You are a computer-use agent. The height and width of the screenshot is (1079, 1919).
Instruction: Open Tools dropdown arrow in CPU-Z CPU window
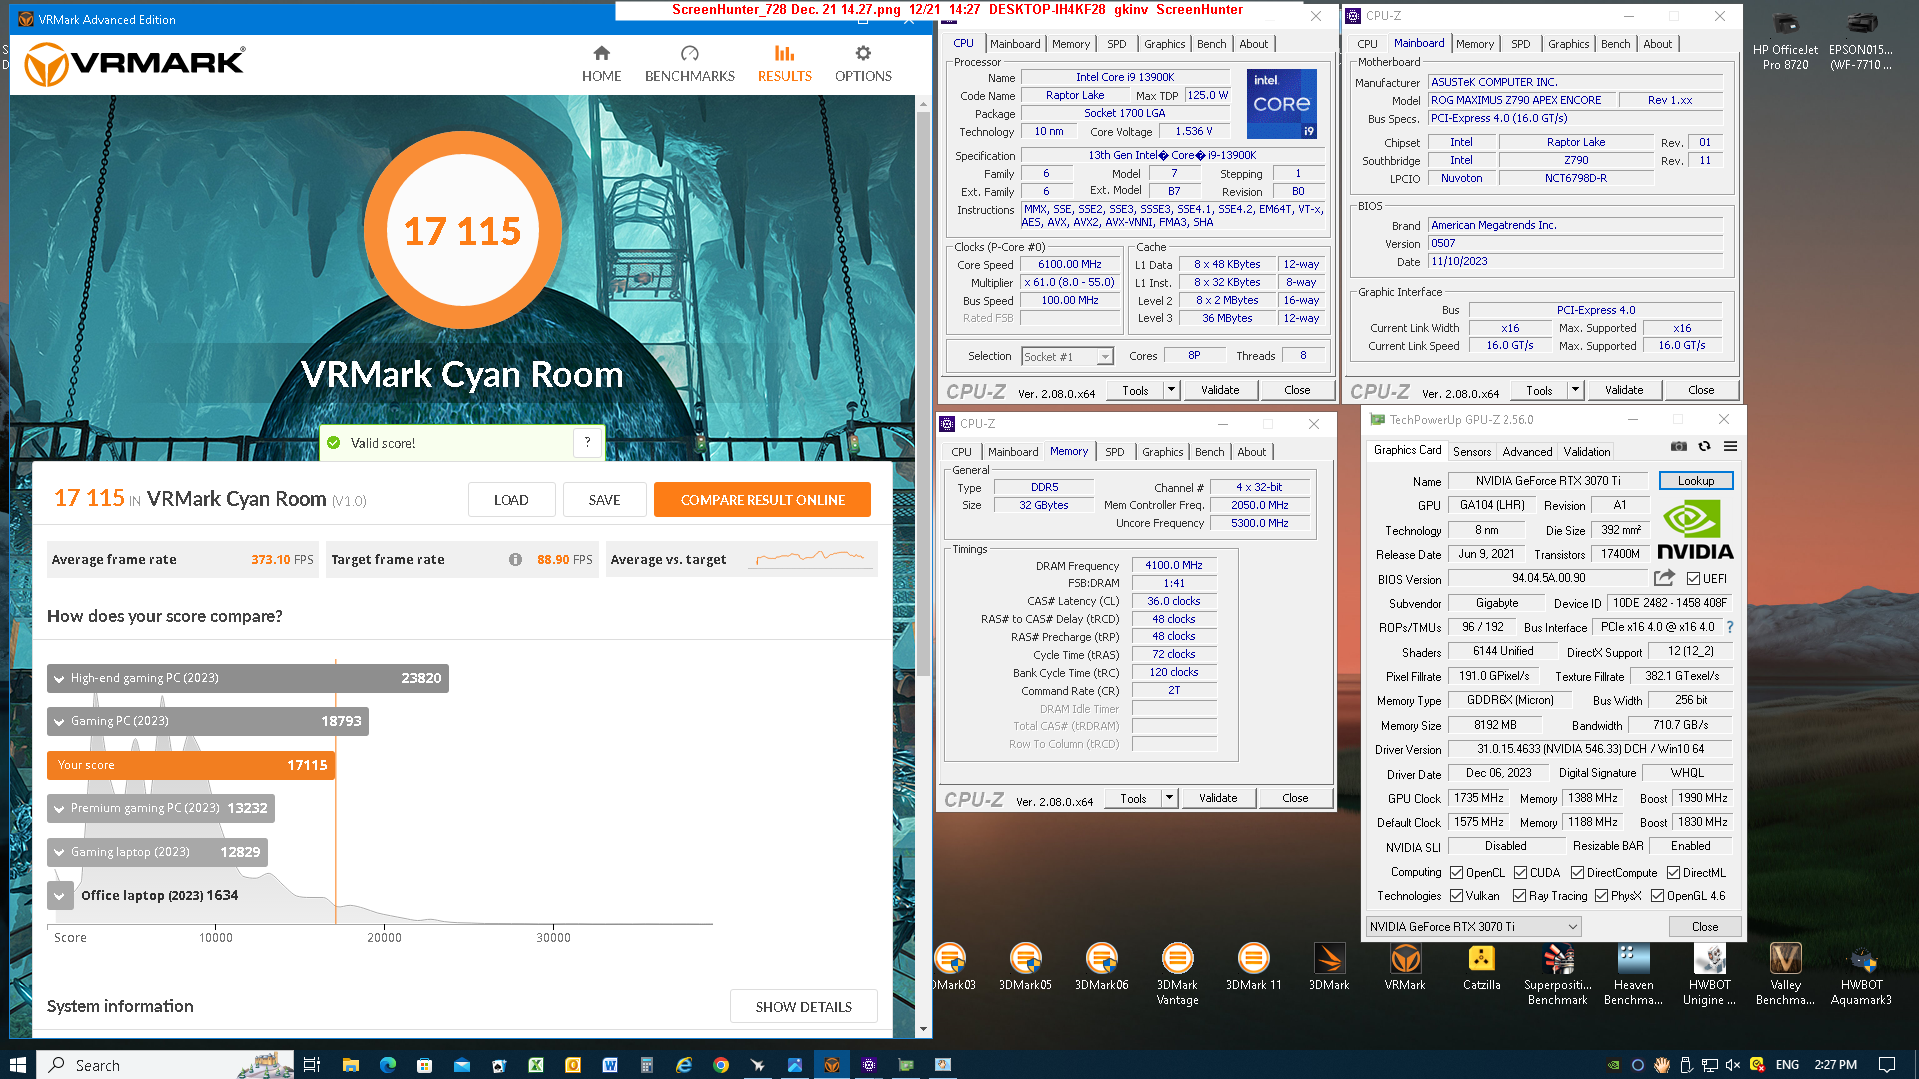[x=1171, y=390]
